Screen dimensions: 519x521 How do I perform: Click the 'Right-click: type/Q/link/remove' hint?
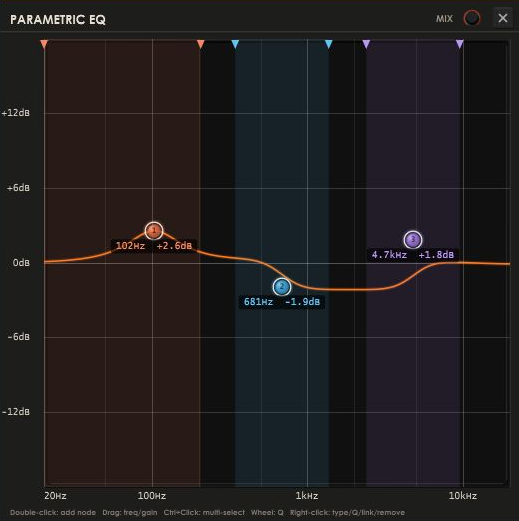(x=347, y=512)
